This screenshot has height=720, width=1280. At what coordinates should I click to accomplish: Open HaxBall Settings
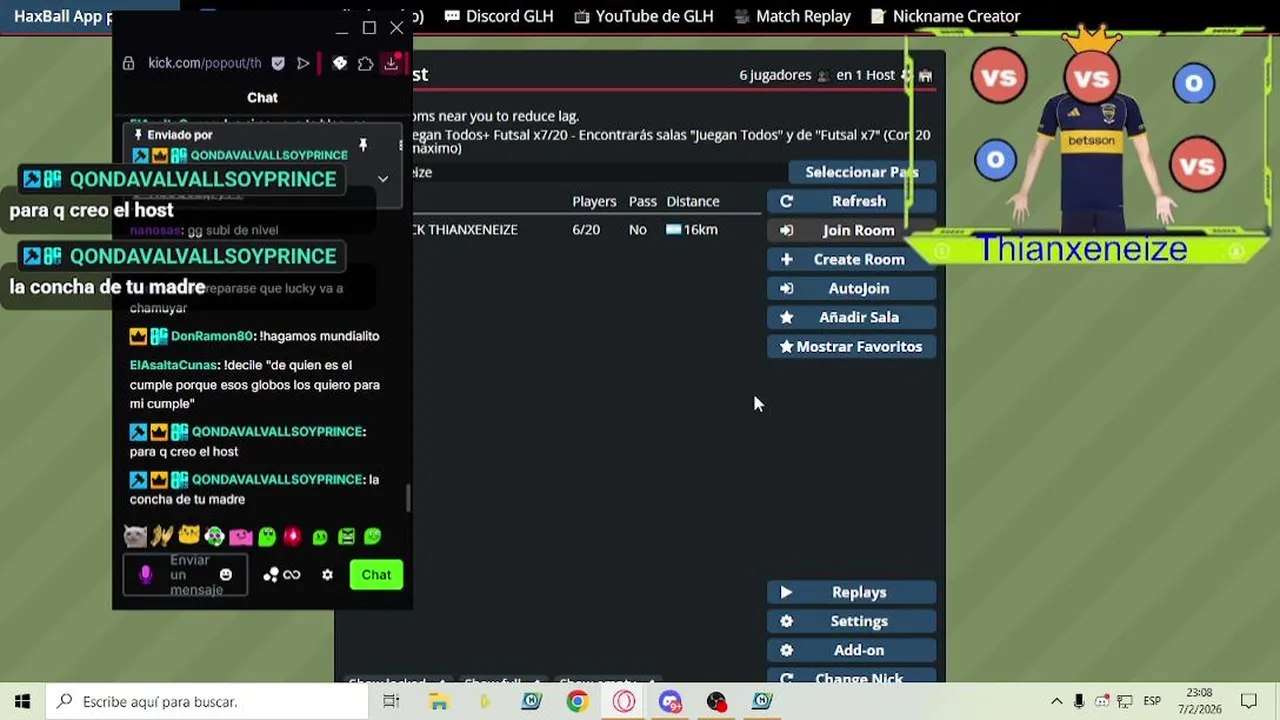coord(851,621)
